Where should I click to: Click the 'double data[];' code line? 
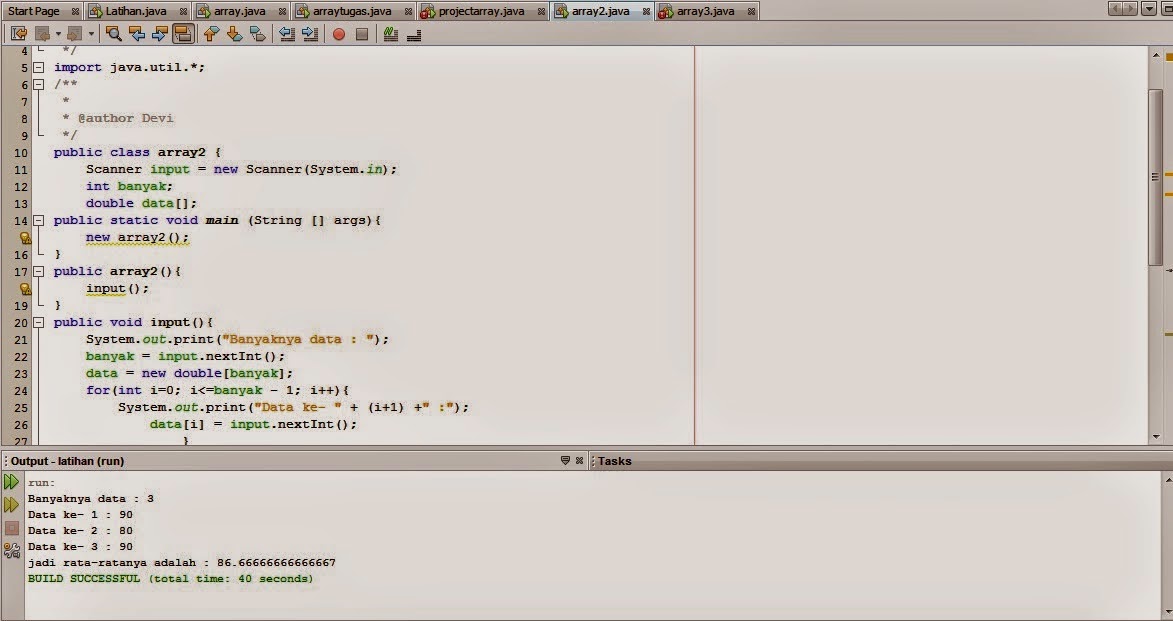click(141, 204)
